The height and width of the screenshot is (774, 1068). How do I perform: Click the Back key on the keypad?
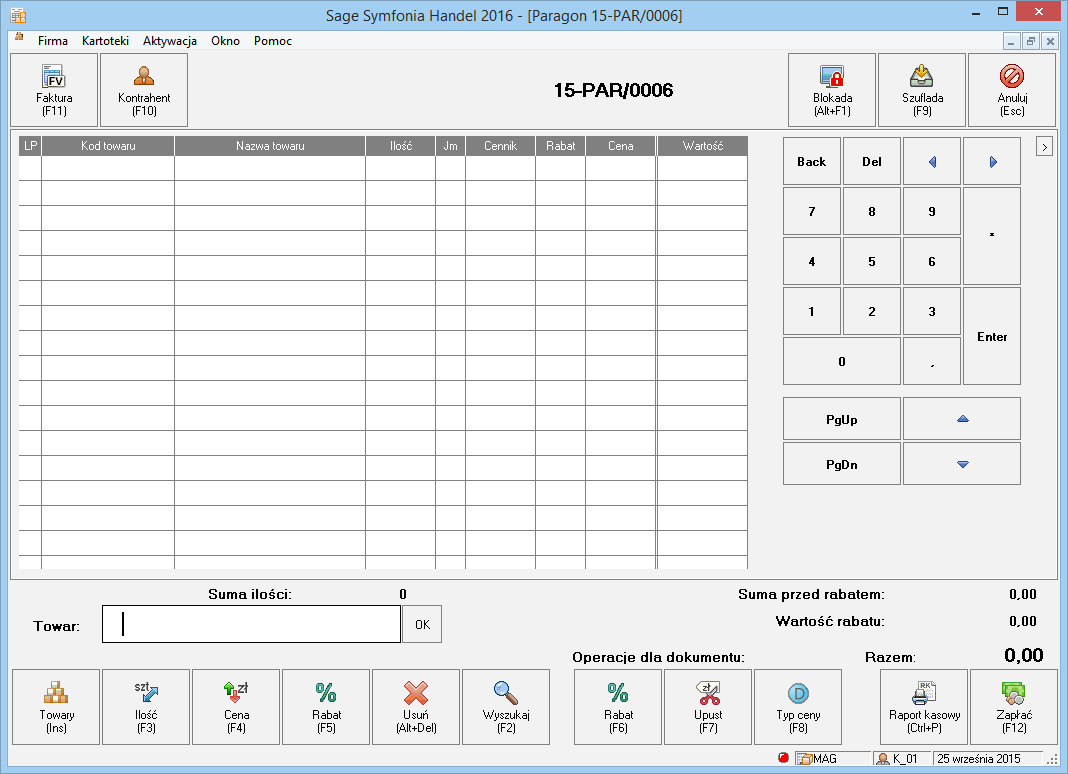[811, 161]
